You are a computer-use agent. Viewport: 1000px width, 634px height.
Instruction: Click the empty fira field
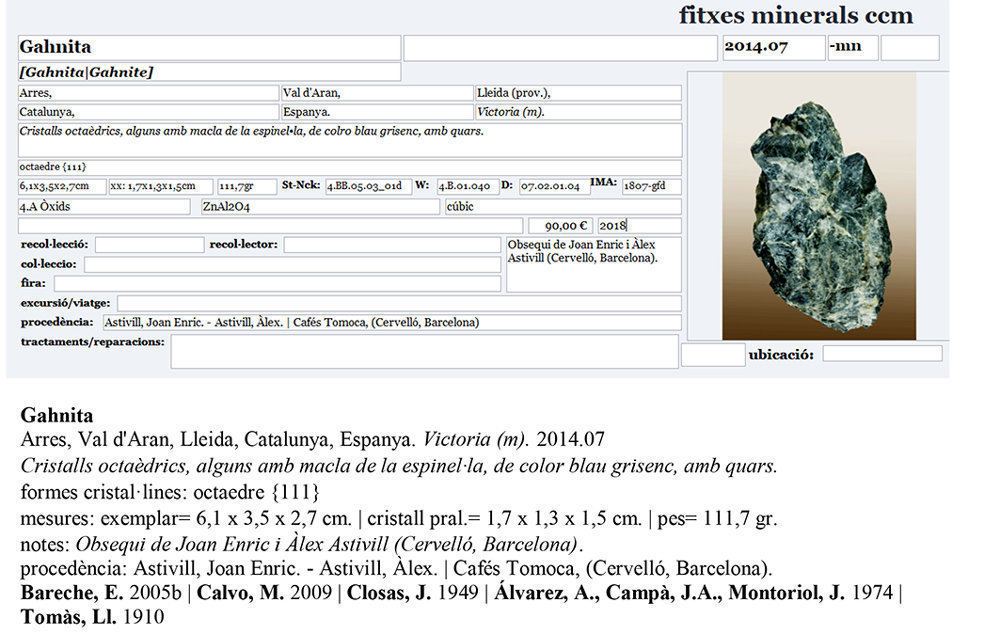[277, 283]
